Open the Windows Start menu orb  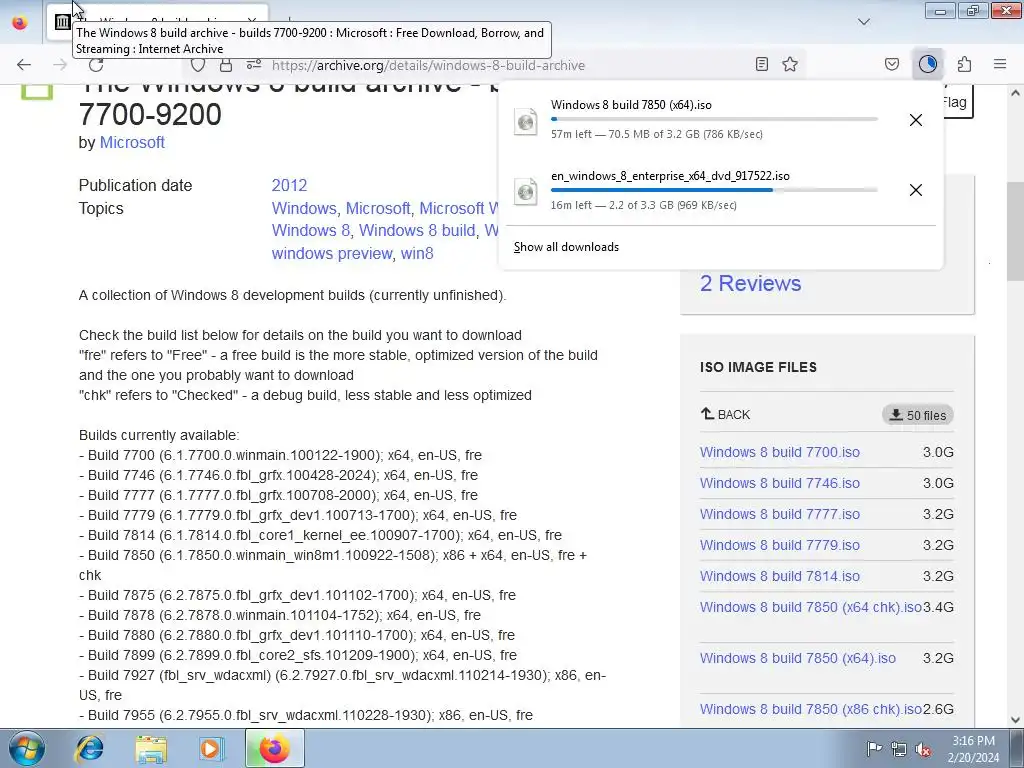coord(26,748)
